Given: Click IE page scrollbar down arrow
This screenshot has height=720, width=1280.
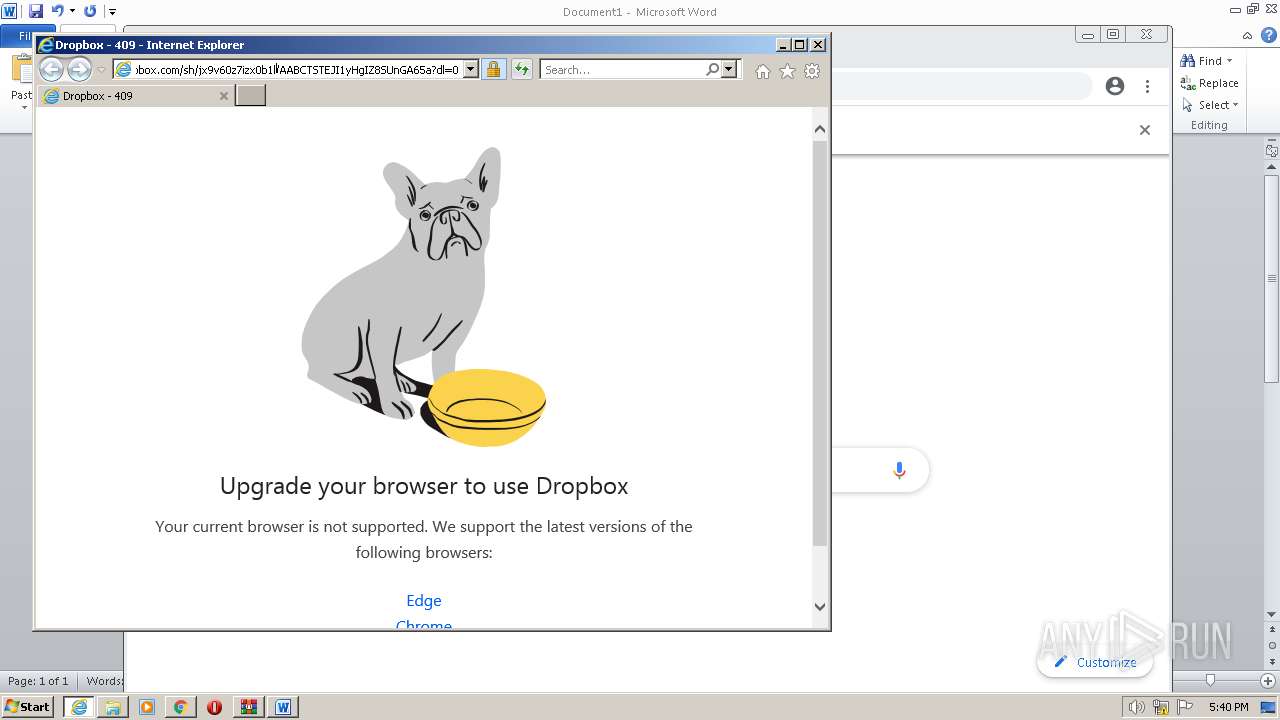Looking at the screenshot, I should coord(820,606).
